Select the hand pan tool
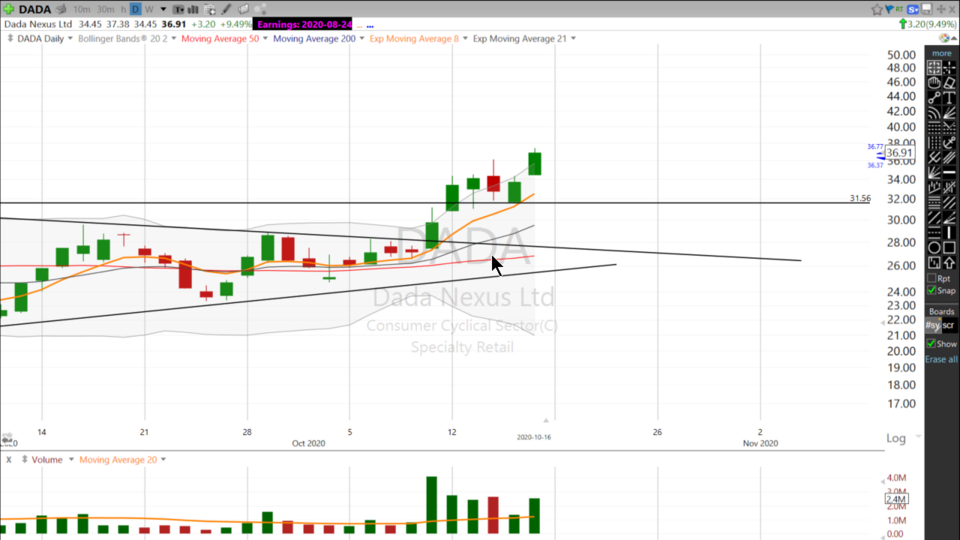Image resolution: width=960 pixels, height=540 pixels. pos(934,82)
